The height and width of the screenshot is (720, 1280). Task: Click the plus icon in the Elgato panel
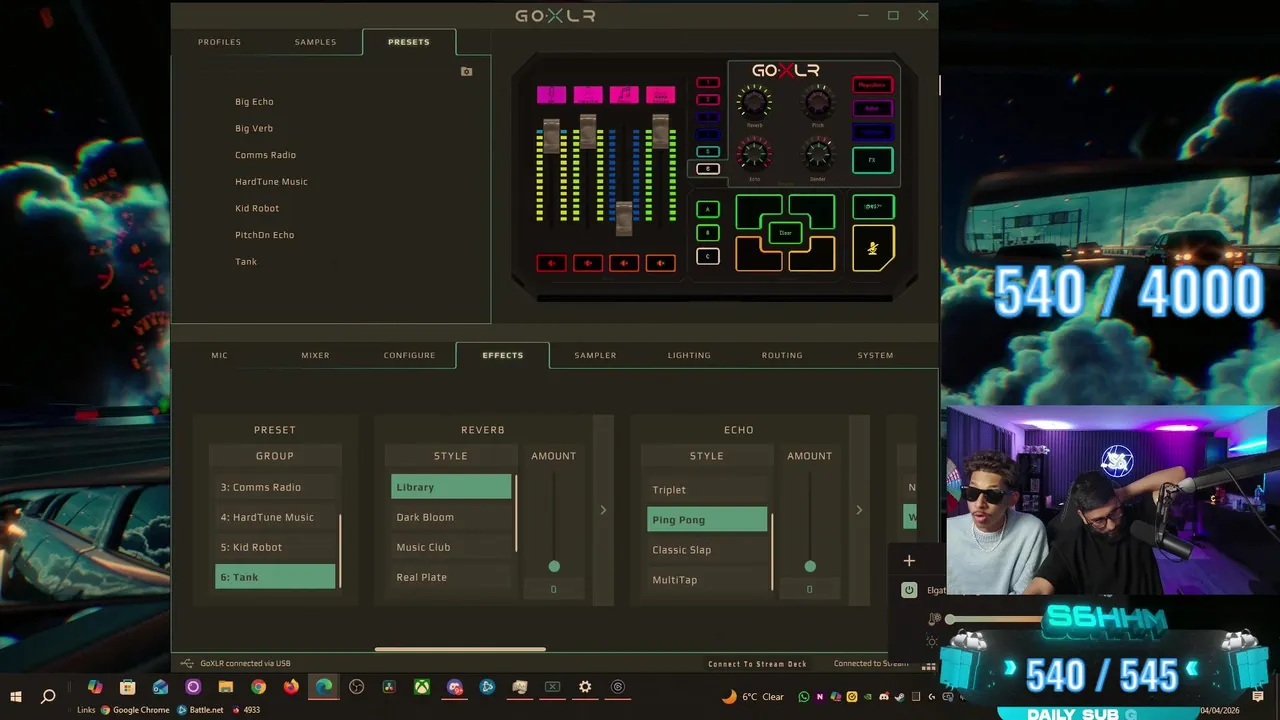(909, 561)
